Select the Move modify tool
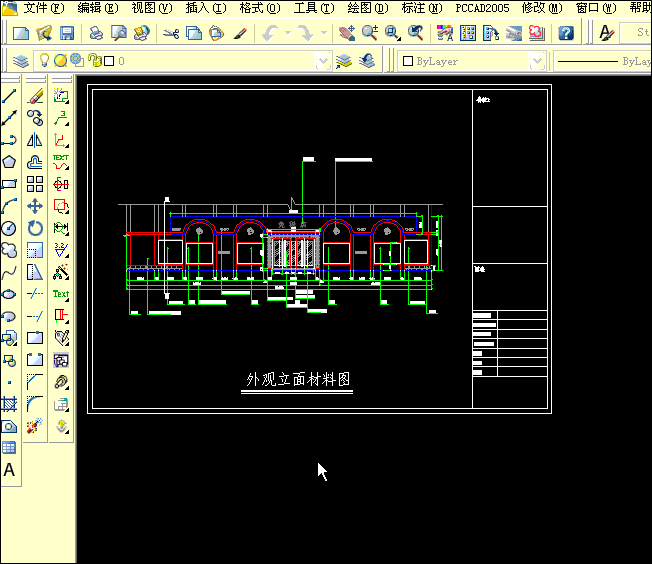 pyautogui.click(x=35, y=206)
